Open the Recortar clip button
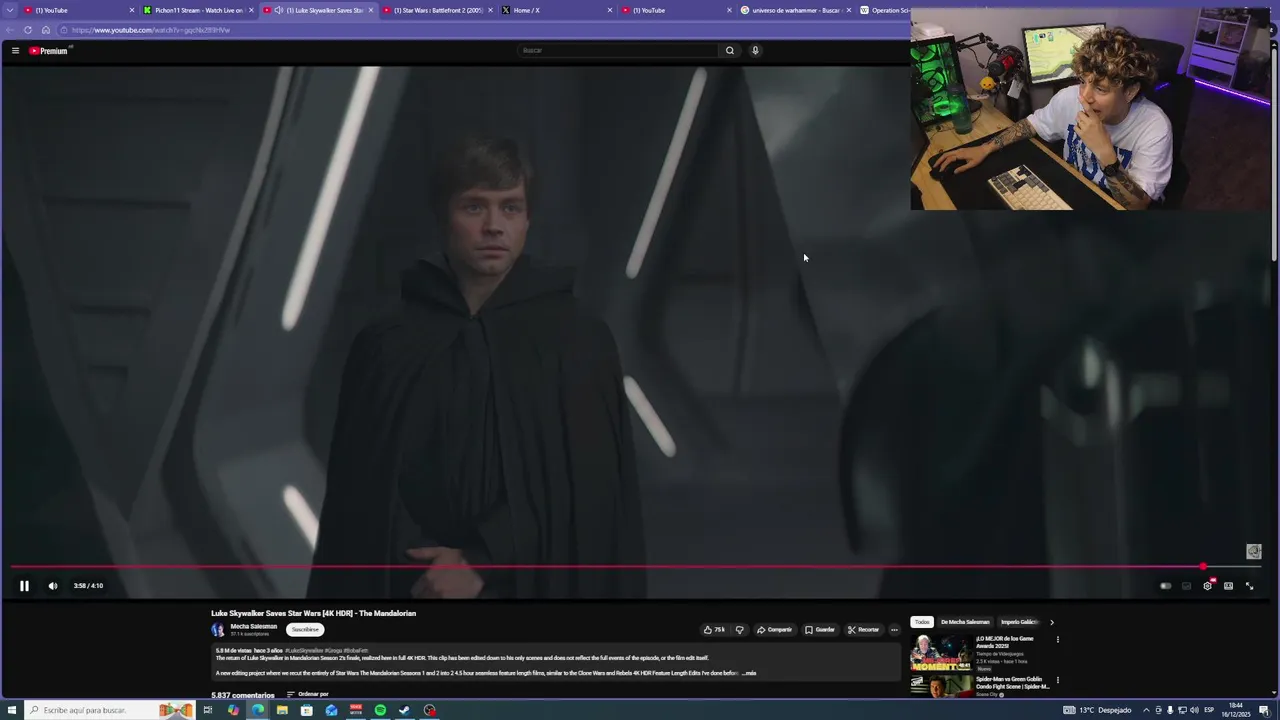The image size is (1280, 720). click(x=863, y=630)
